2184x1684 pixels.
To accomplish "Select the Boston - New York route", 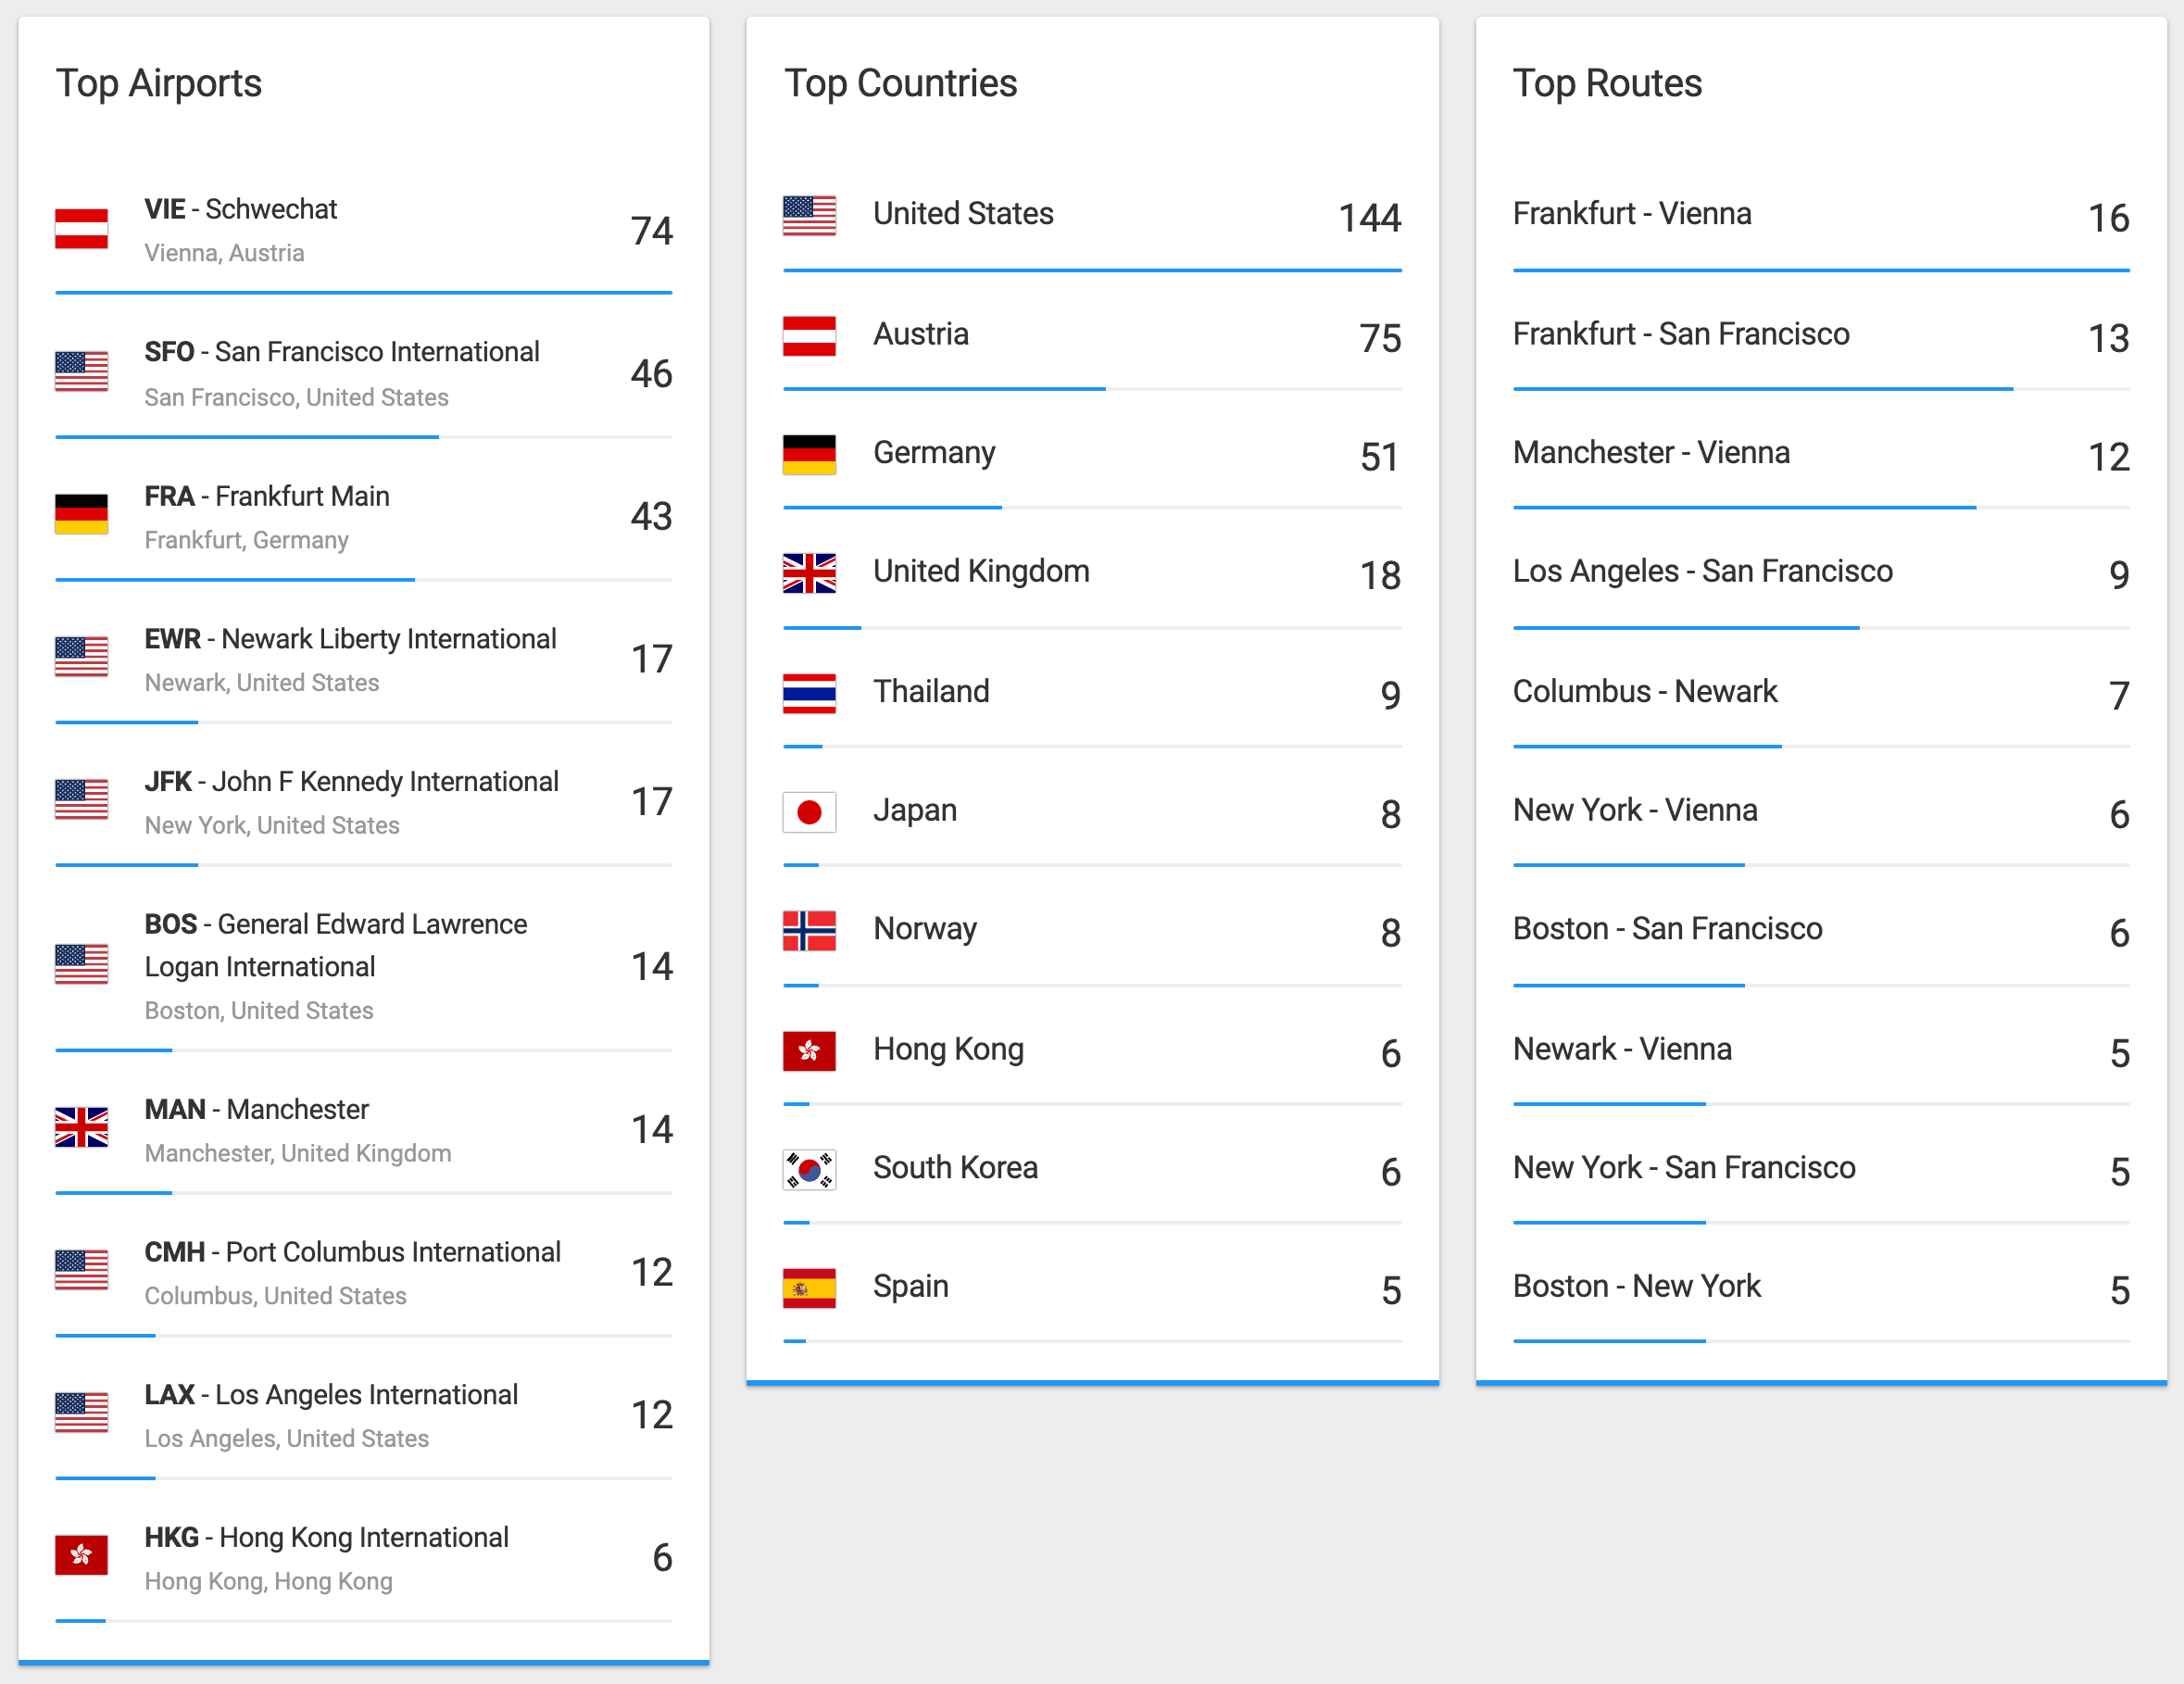I will (x=1636, y=1286).
